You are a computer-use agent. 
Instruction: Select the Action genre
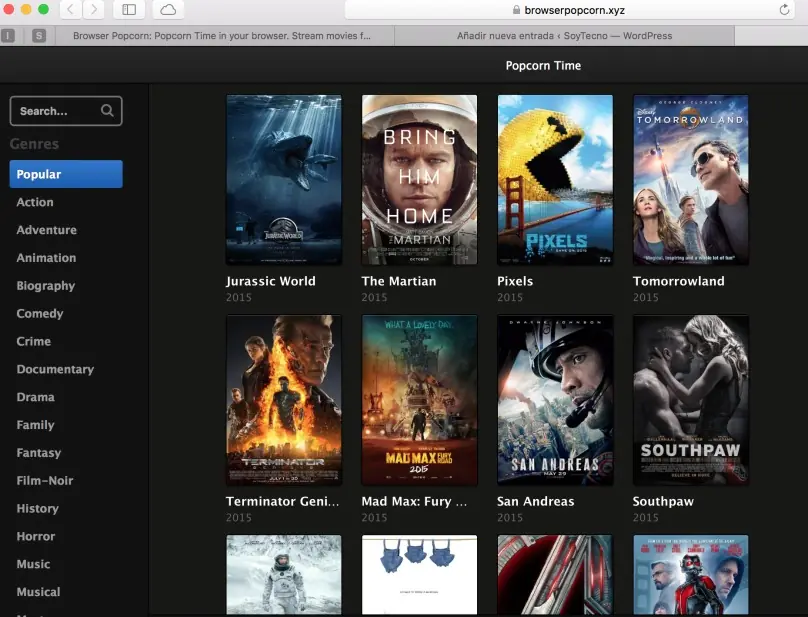tap(35, 202)
